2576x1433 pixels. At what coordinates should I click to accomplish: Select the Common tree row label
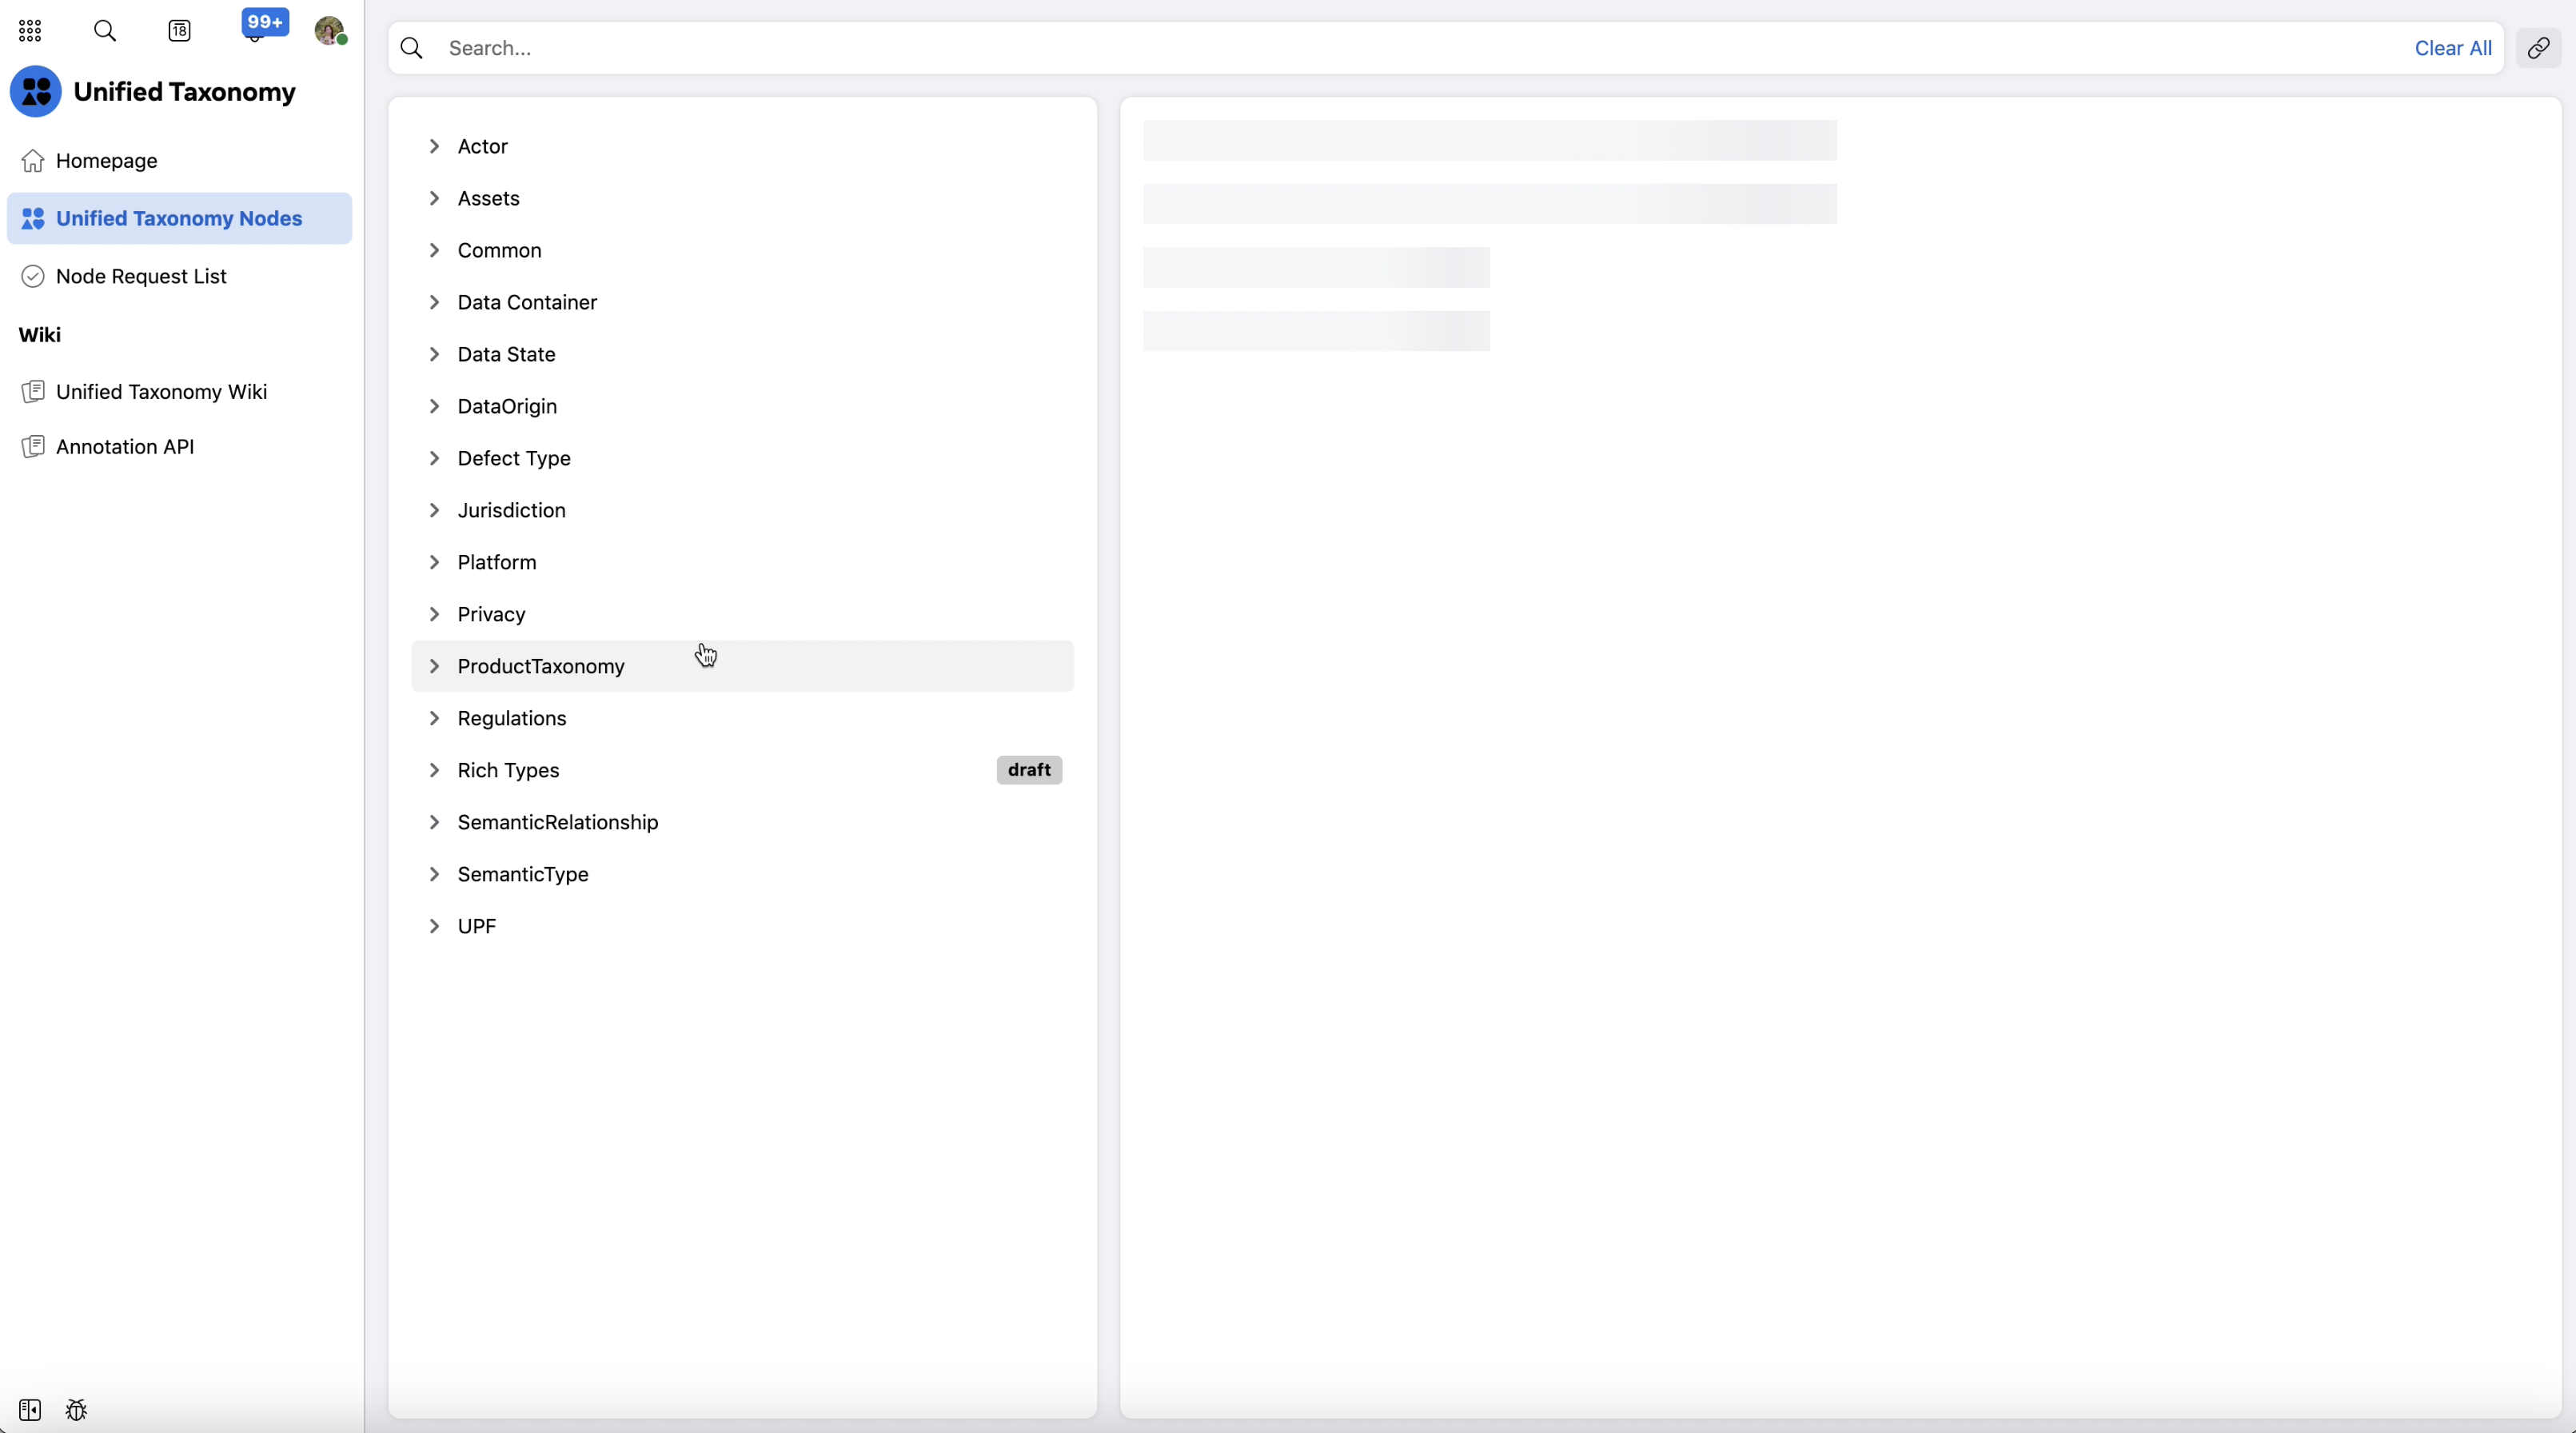[500, 250]
